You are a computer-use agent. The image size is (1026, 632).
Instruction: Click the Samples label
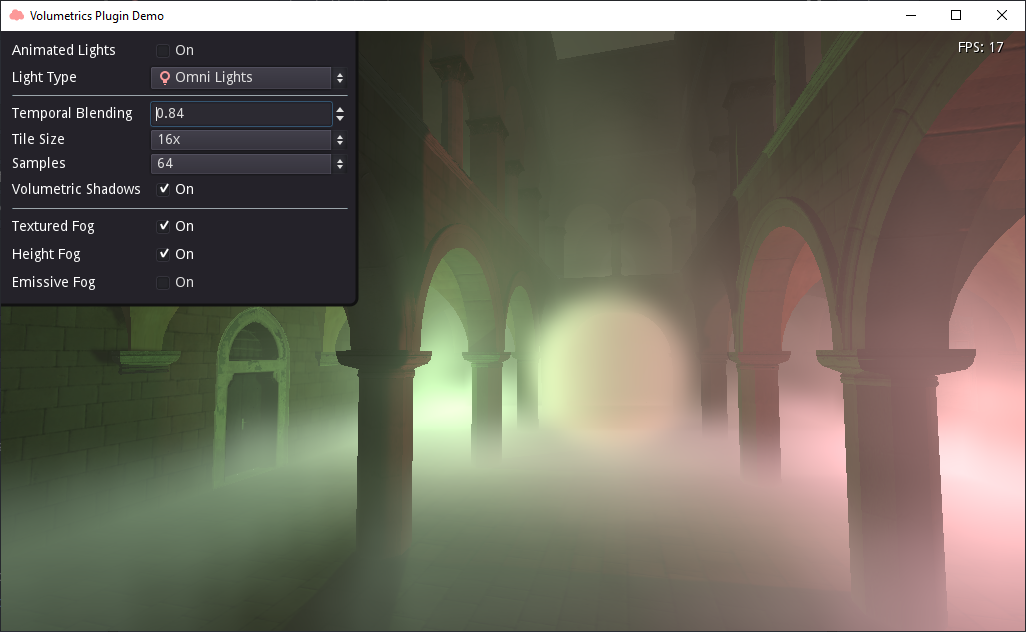coord(39,164)
